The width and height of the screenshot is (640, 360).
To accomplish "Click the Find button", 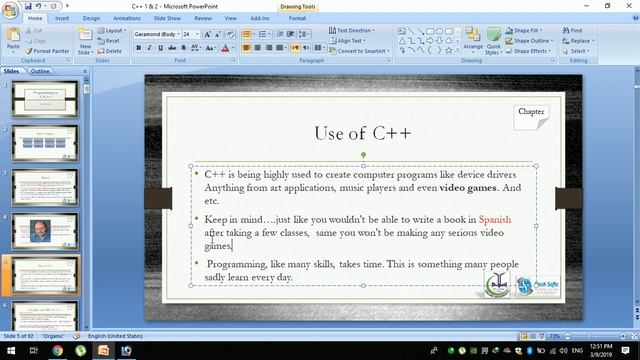I will tap(572, 31).
